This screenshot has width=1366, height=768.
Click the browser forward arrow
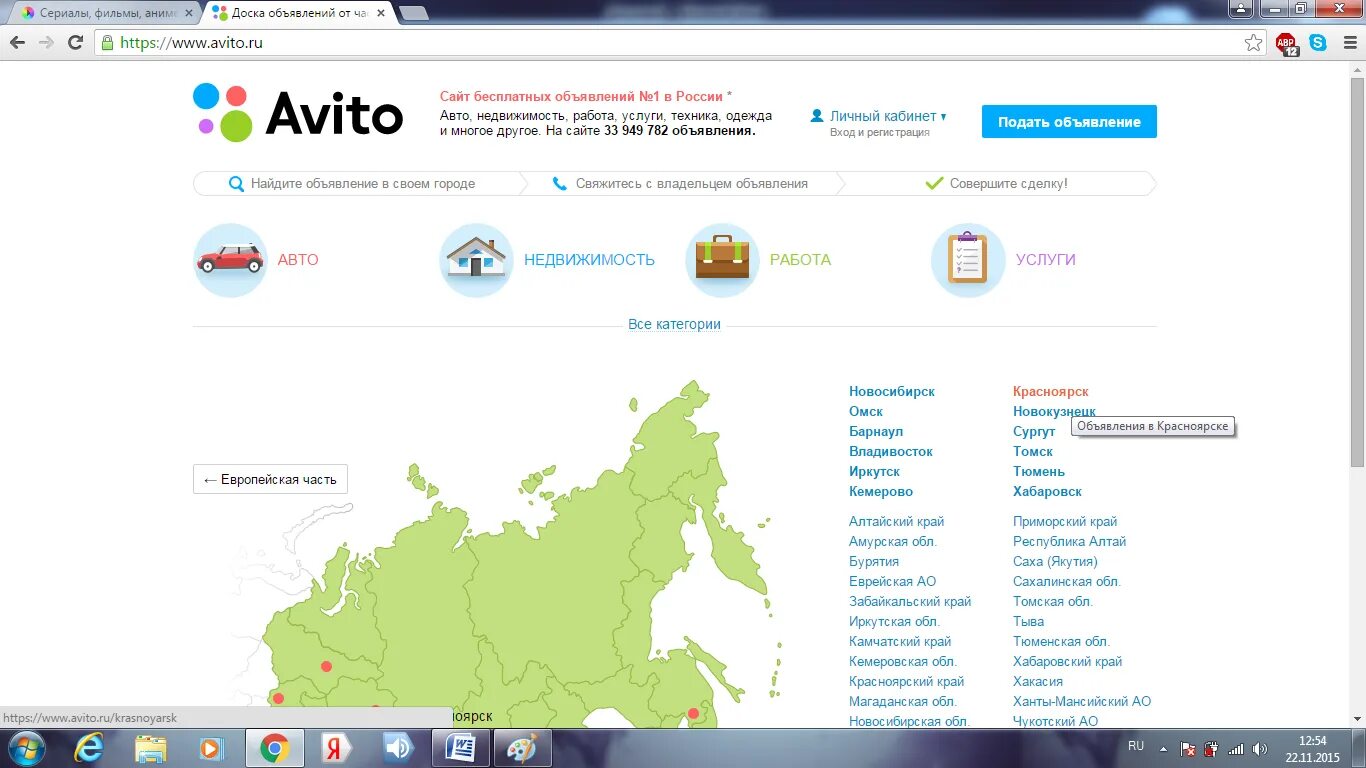(46, 43)
